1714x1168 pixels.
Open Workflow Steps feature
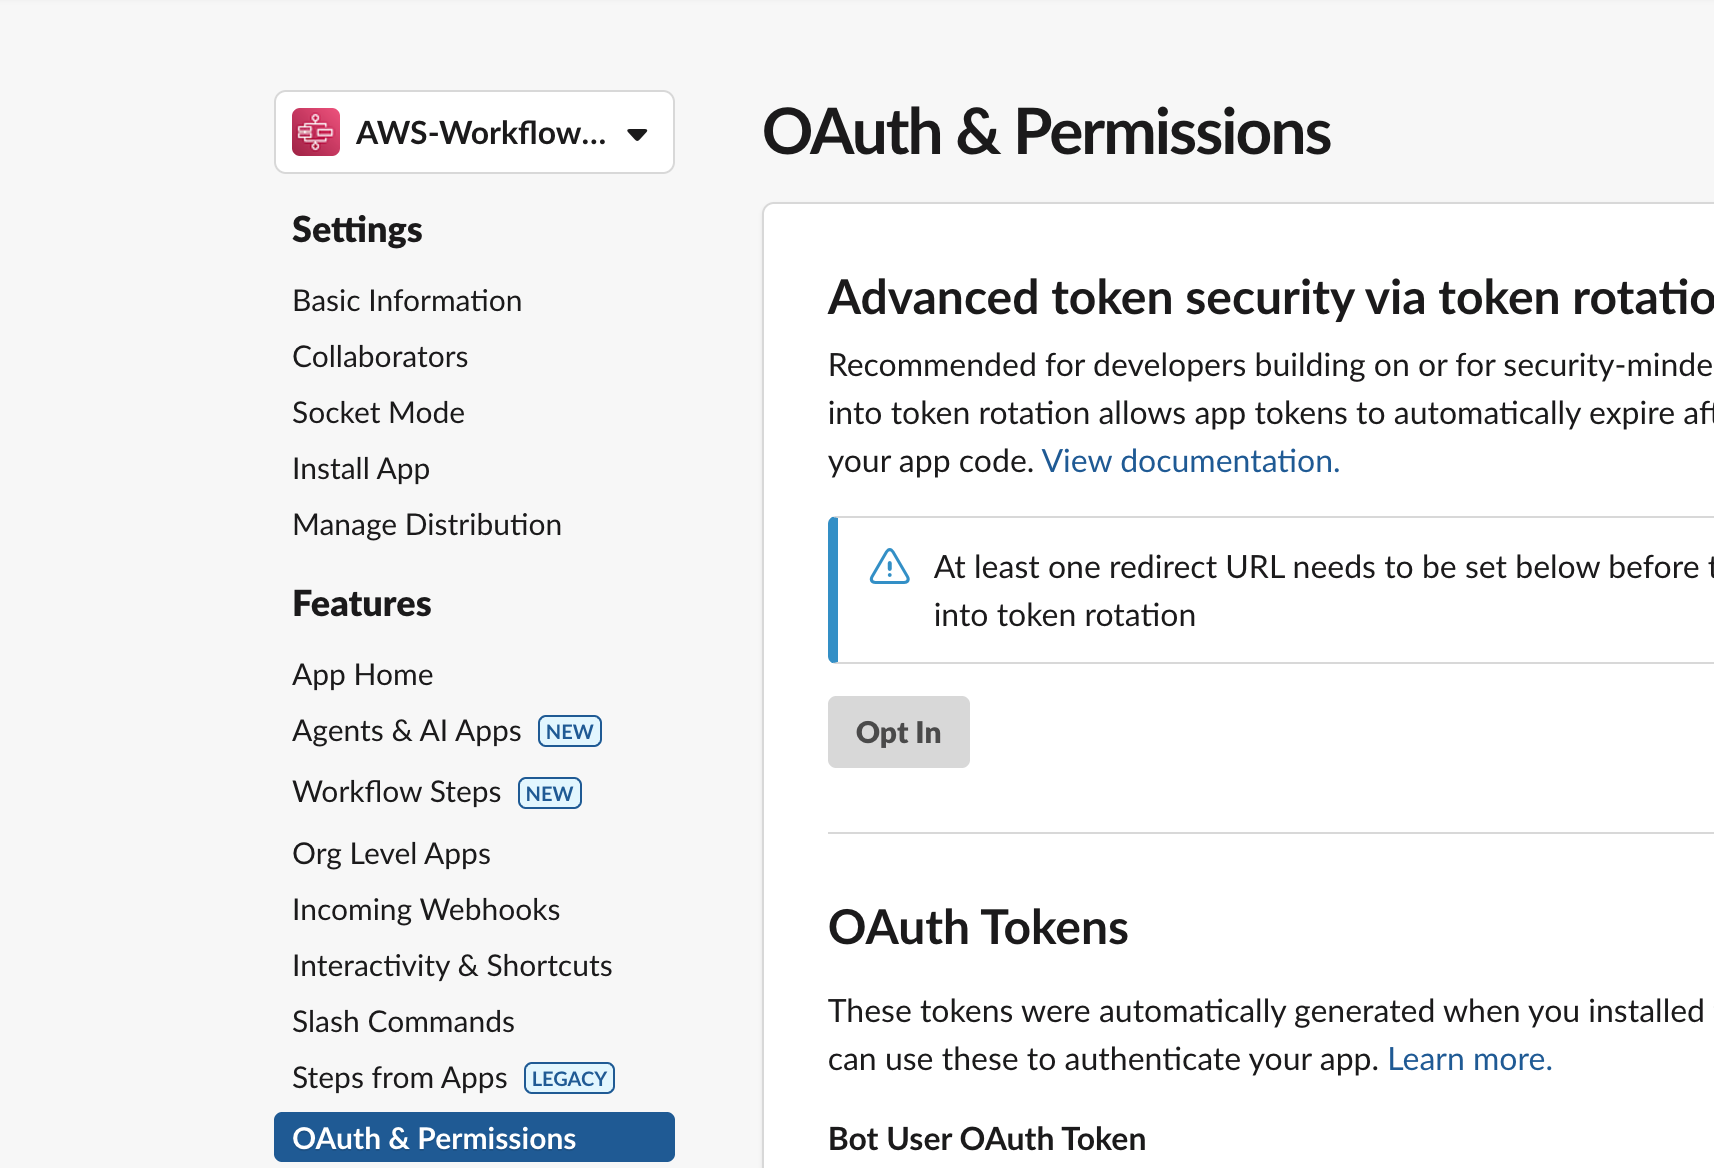pos(397,792)
